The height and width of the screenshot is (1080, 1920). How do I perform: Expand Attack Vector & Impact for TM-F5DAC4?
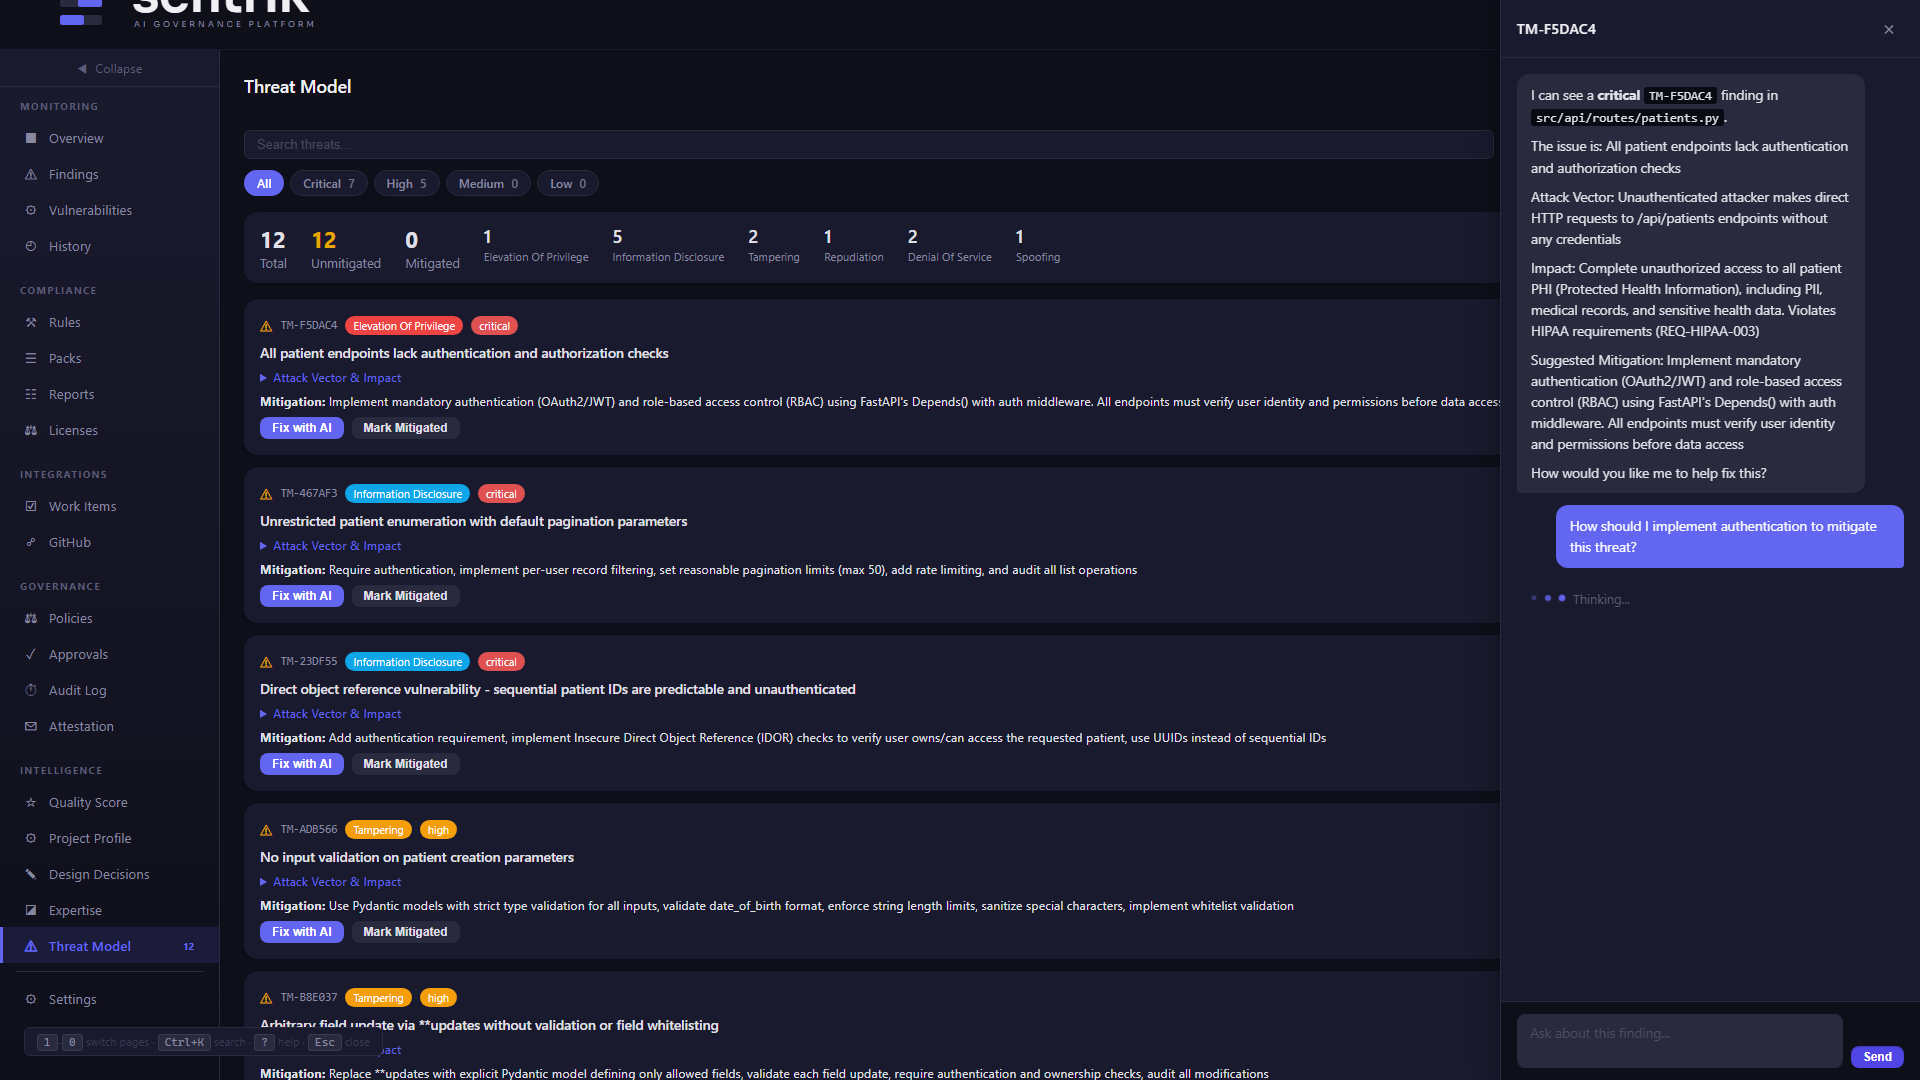click(x=336, y=377)
